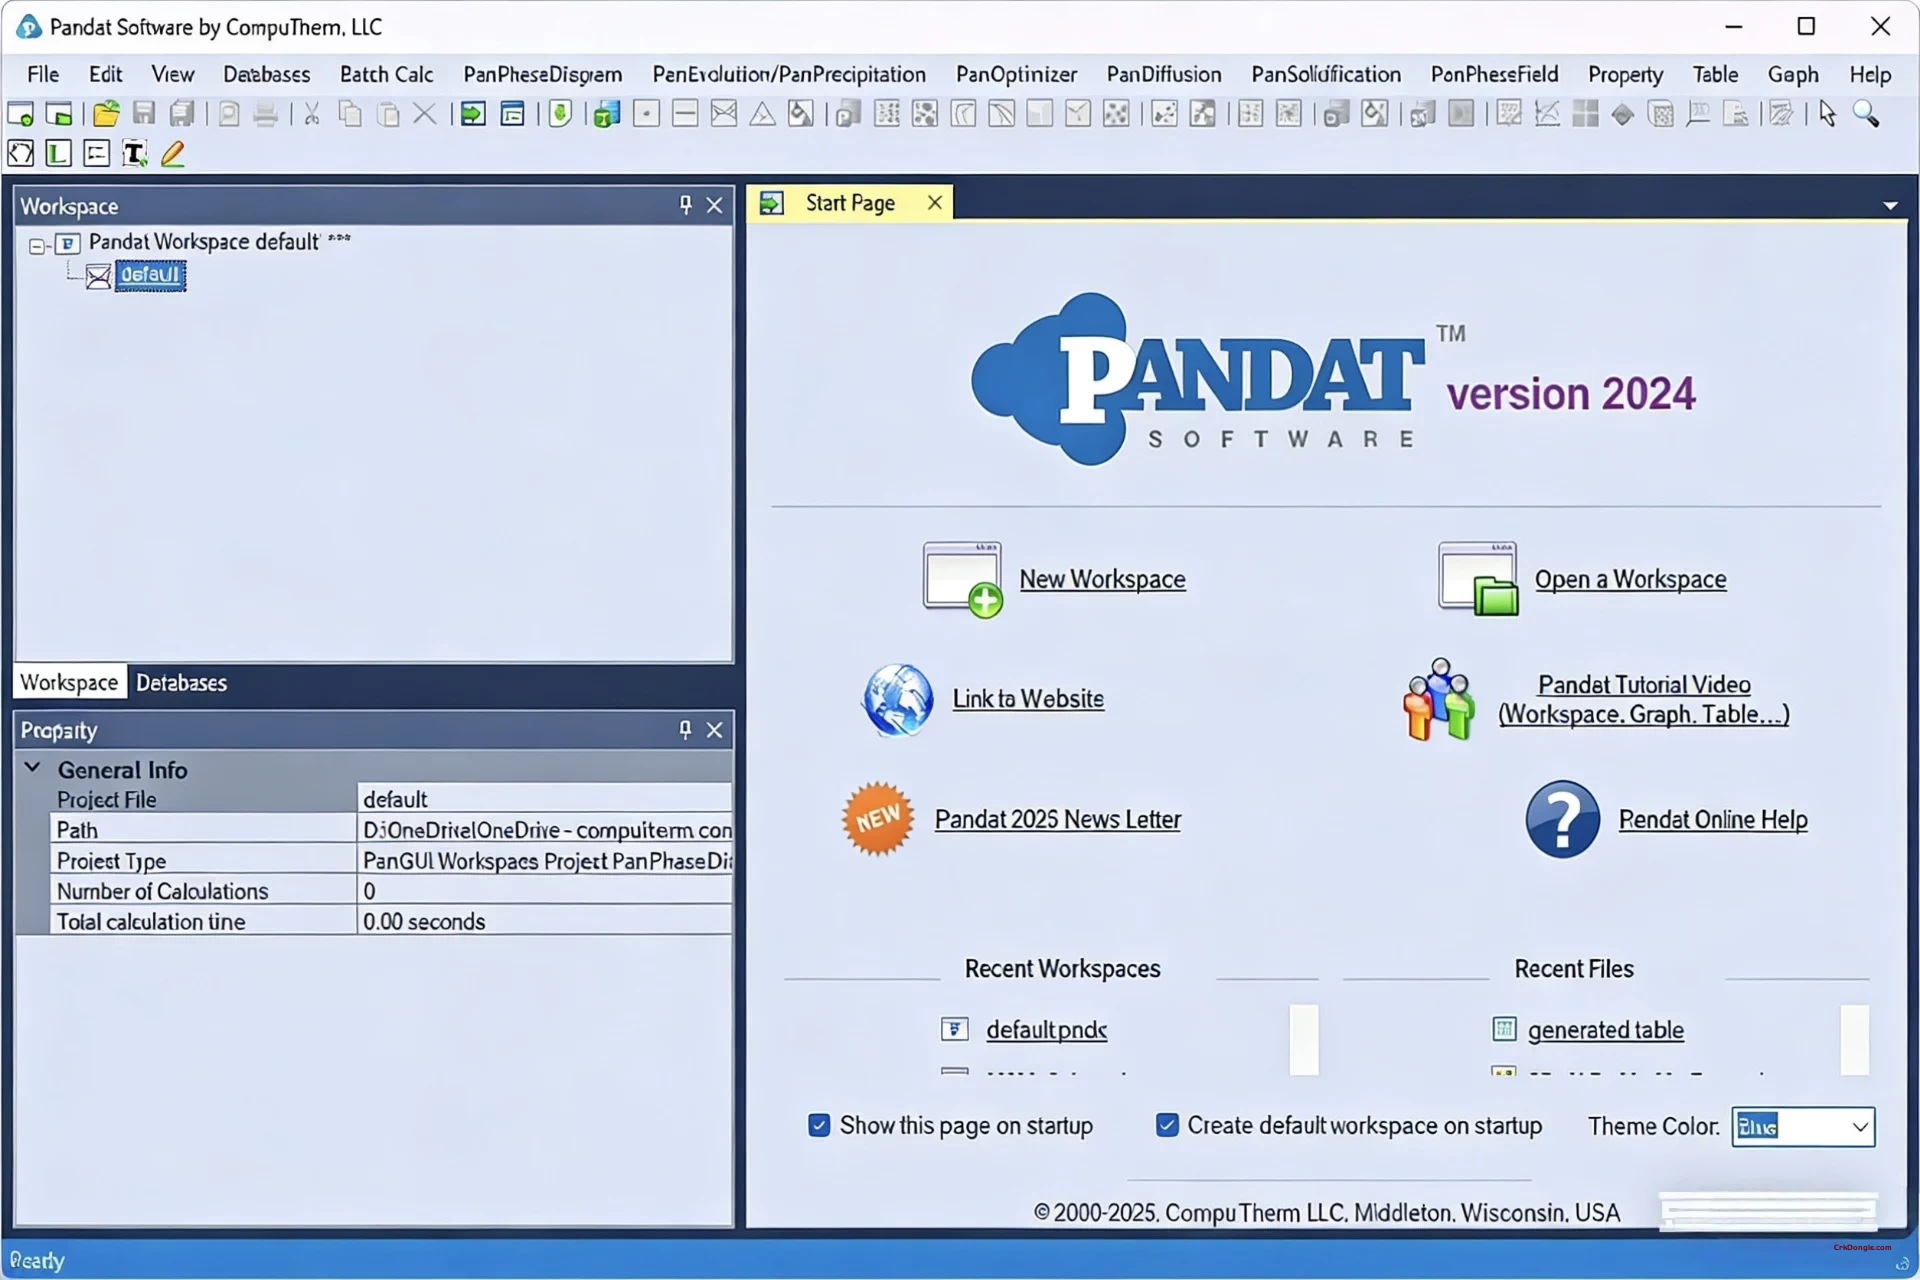This screenshot has height=1280, width=1920.
Task: Select the pencil edit tool
Action: [172, 153]
